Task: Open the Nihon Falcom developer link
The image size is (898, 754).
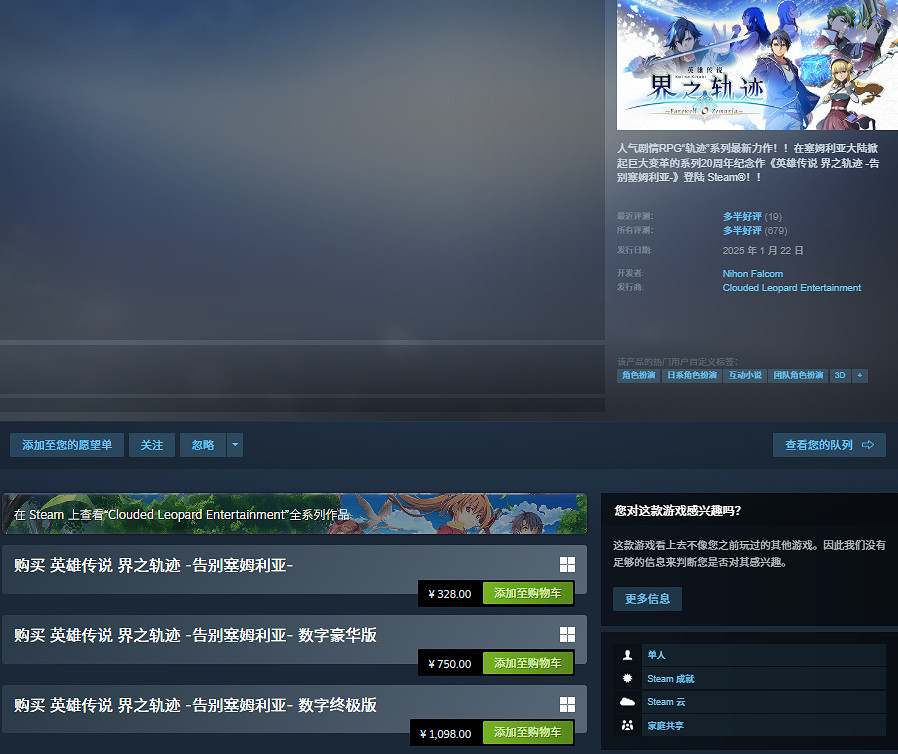Action: click(753, 273)
